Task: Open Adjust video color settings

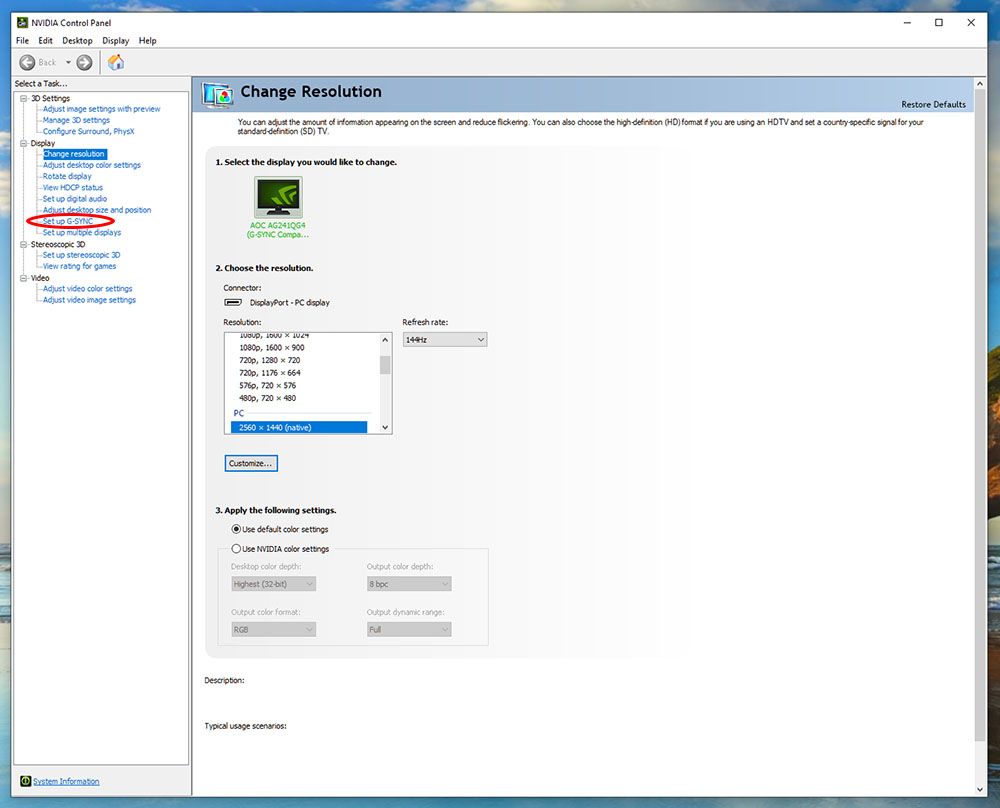Action: coord(87,288)
